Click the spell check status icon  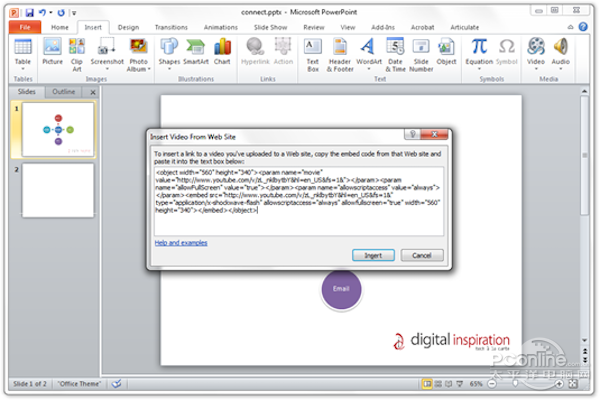(x=116, y=384)
